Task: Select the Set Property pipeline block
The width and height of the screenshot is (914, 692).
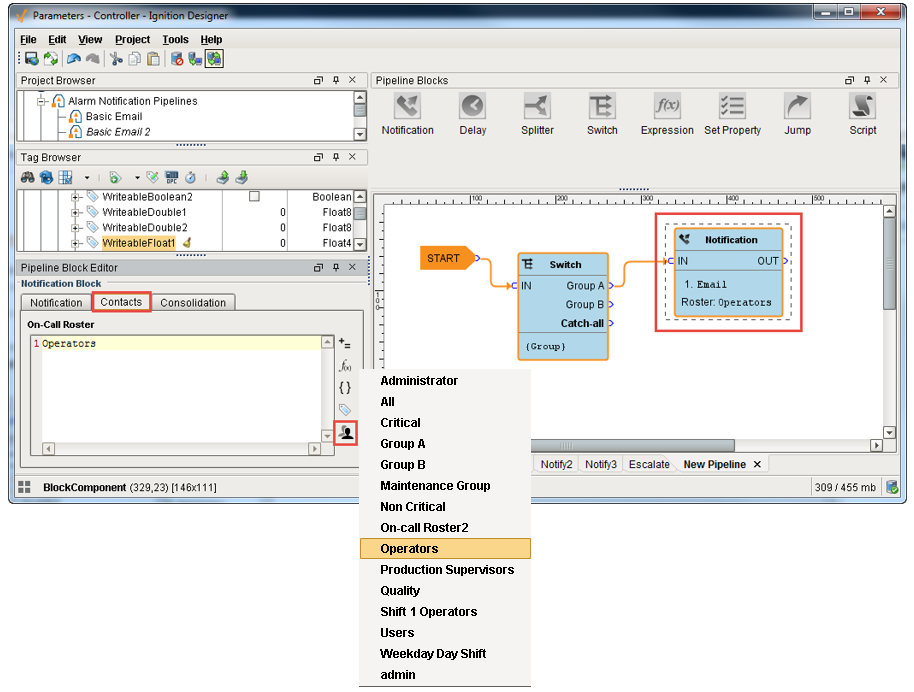Action: point(732,115)
